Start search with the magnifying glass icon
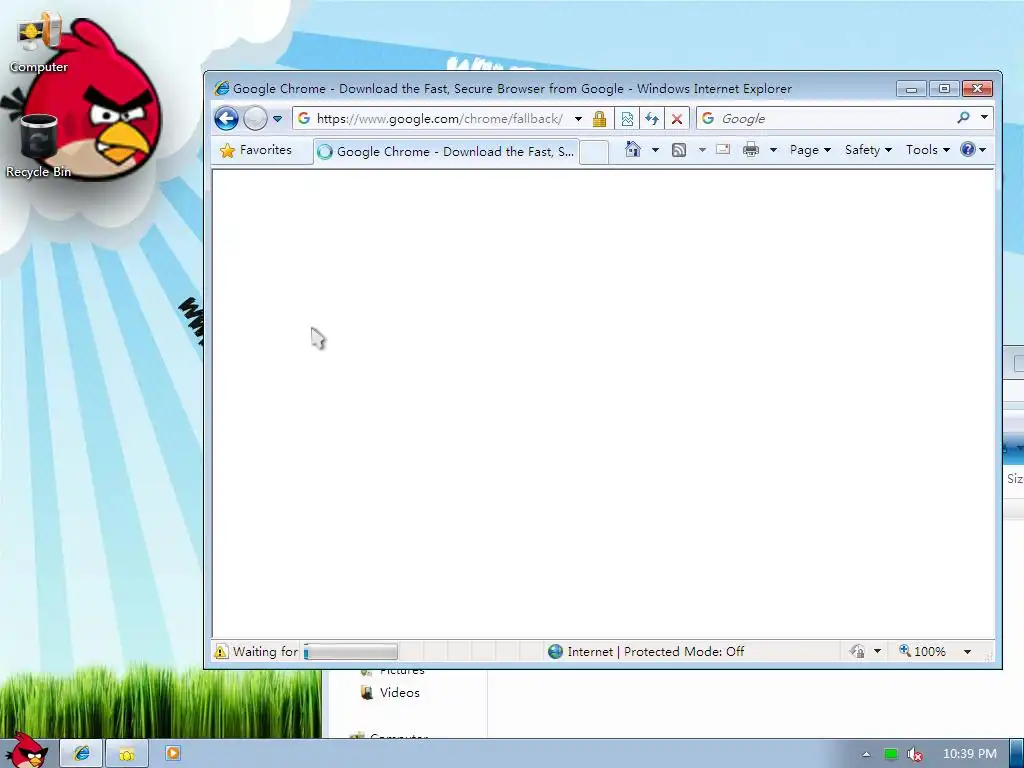 point(963,118)
